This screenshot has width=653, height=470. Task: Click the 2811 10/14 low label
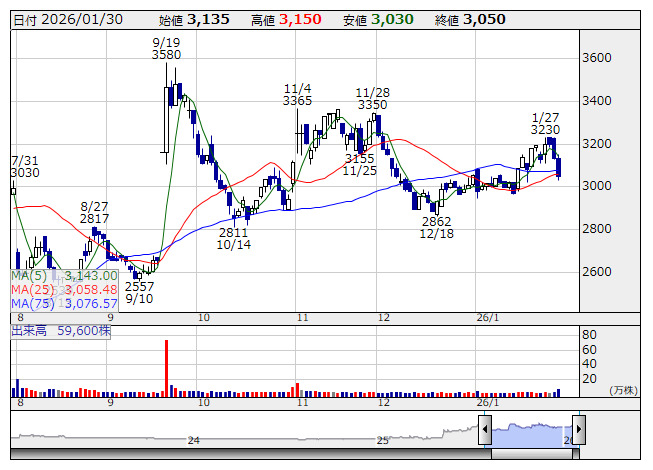(x=234, y=238)
